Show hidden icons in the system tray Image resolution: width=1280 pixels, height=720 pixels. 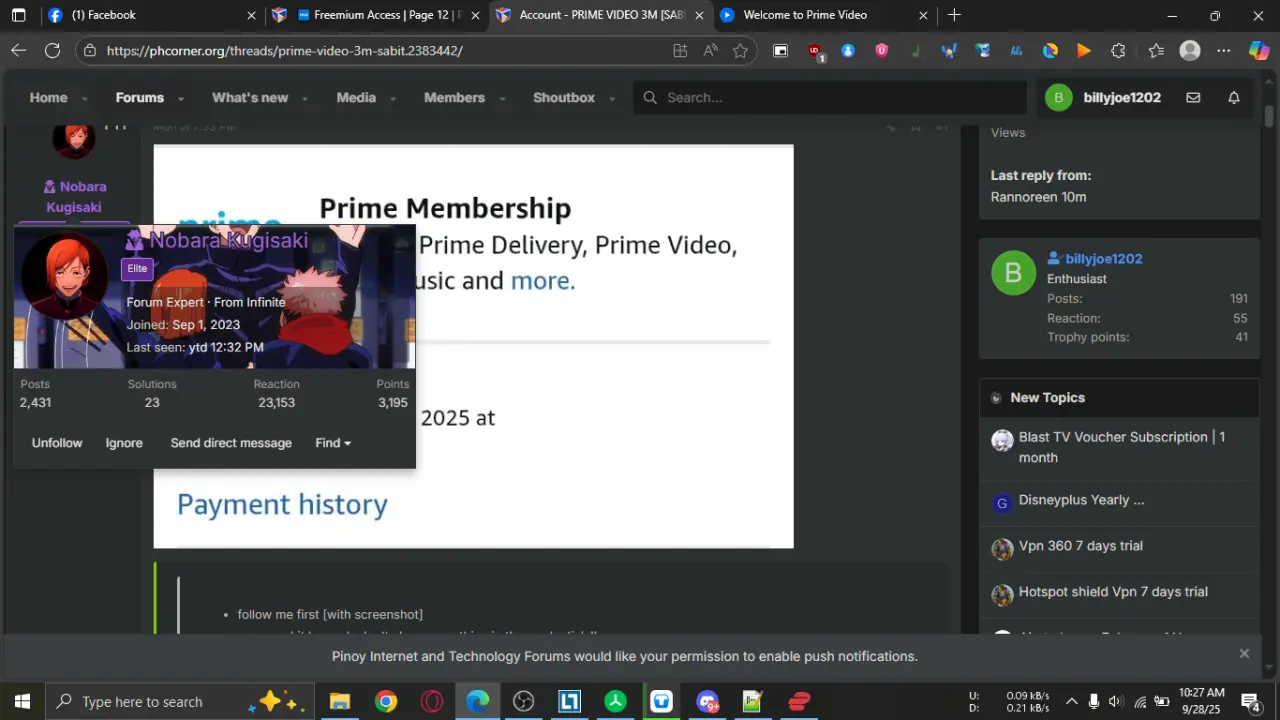(x=1071, y=702)
